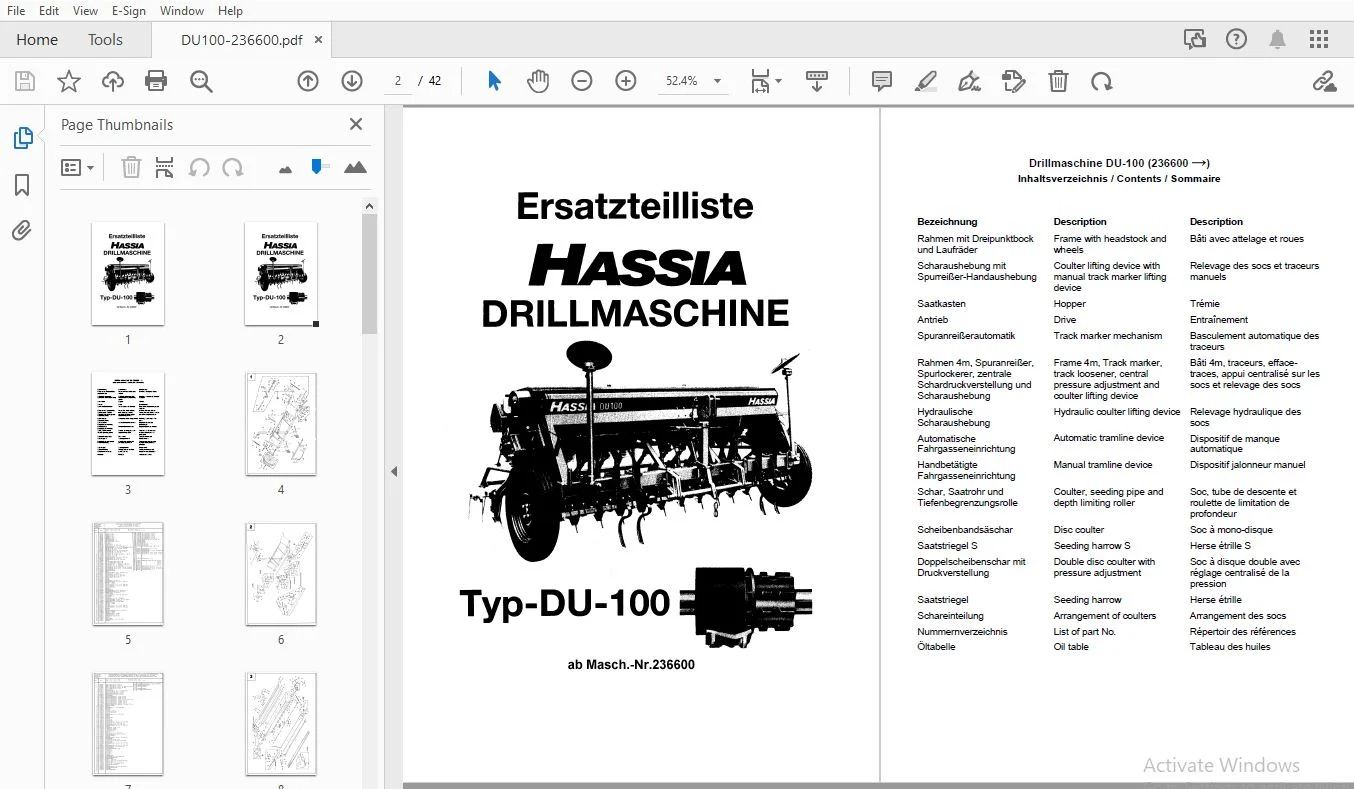Click the 'Saatkasten' contents entry
Image resolution: width=1354 pixels, height=789 pixels.
click(941, 303)
